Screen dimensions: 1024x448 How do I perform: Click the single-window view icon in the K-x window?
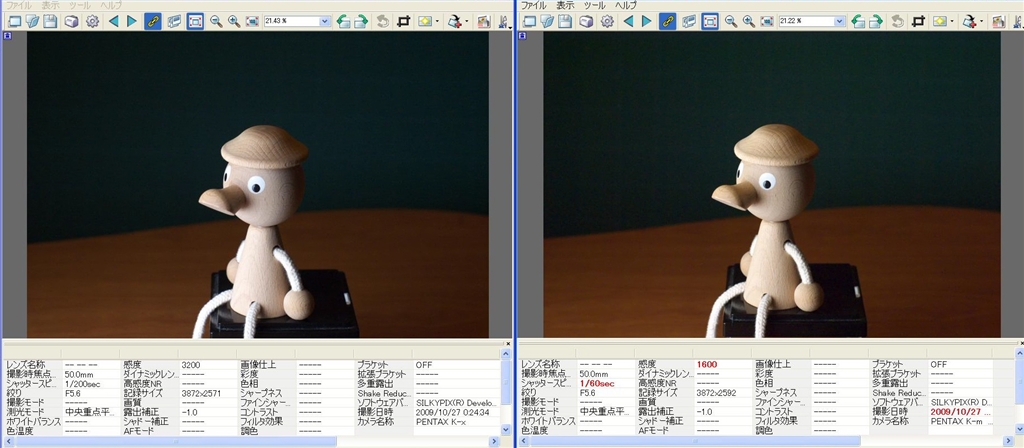pyautogui.click(x=14, y=22)
